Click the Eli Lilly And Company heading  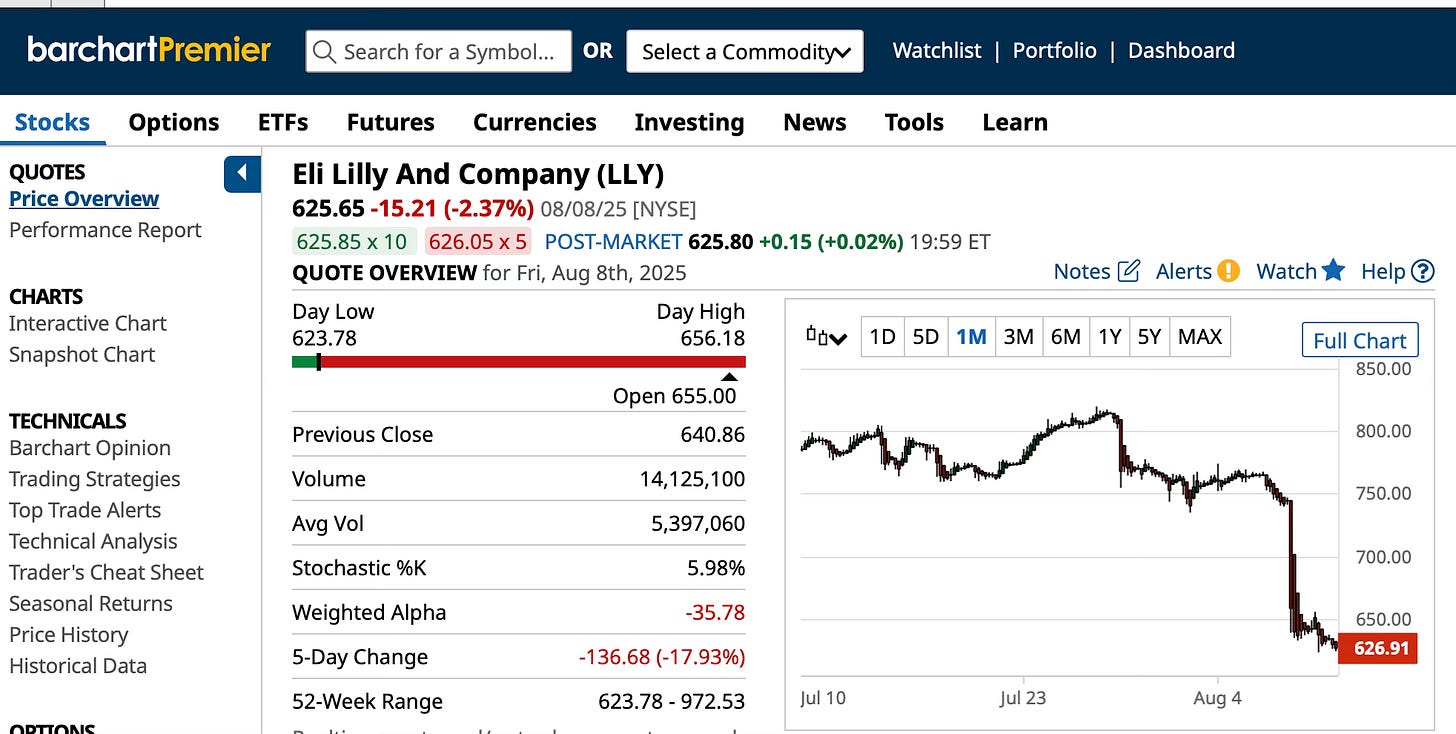click(x=478, y=174)
